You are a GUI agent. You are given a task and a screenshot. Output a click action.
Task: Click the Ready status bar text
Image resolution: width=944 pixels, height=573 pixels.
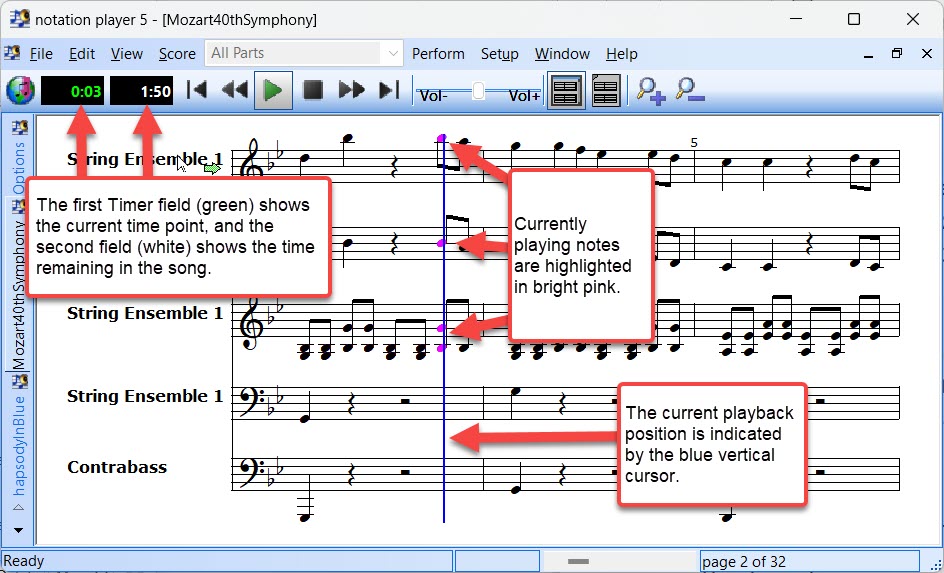(x=24, y=562)
